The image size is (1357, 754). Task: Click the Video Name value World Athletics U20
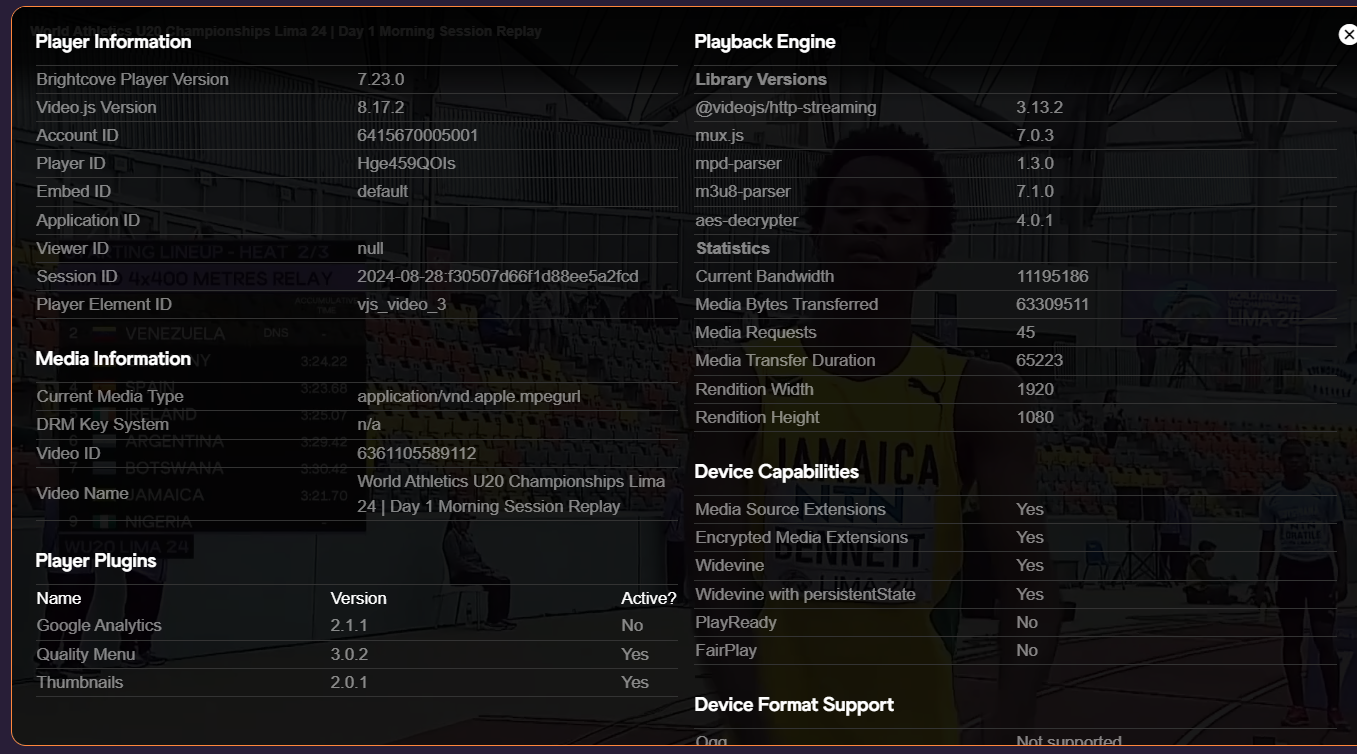511,493
